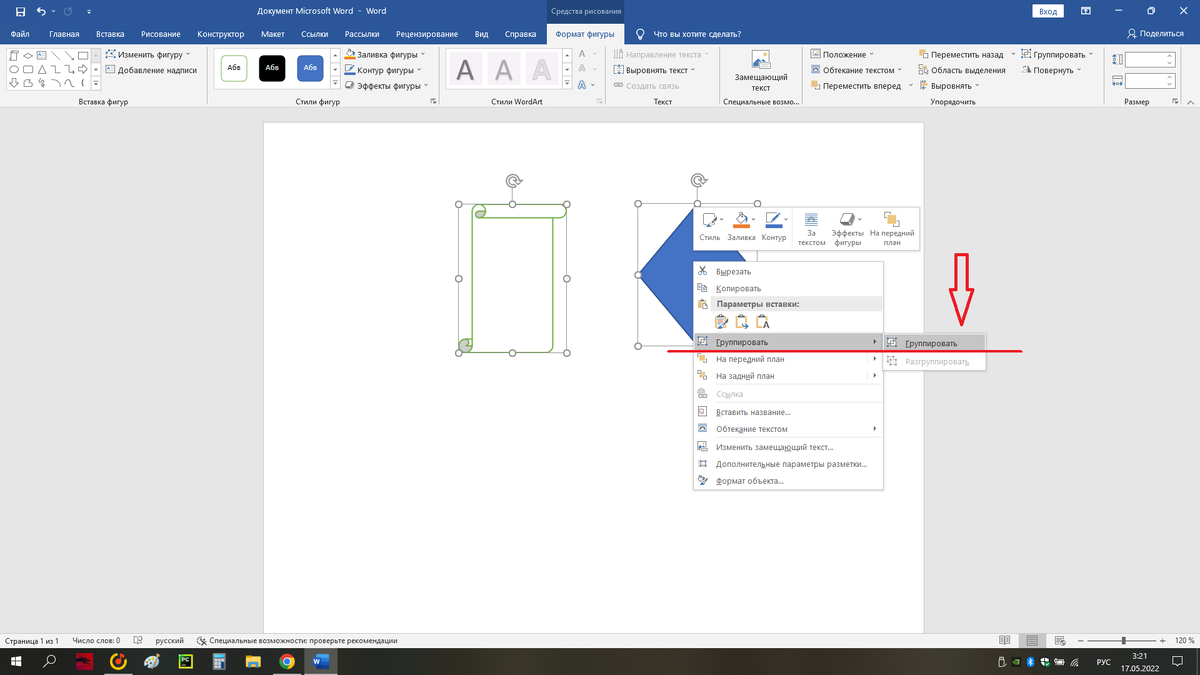Select Группировать in the submenu
Screen dimensions: 1200x675
(x=935, y=343)
